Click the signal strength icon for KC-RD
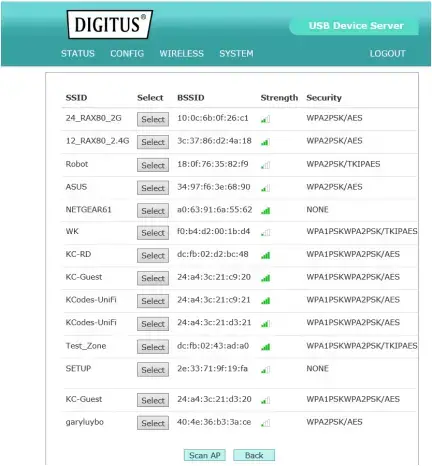432x466 pixels. pyautogui.click(x=265, y=255)
